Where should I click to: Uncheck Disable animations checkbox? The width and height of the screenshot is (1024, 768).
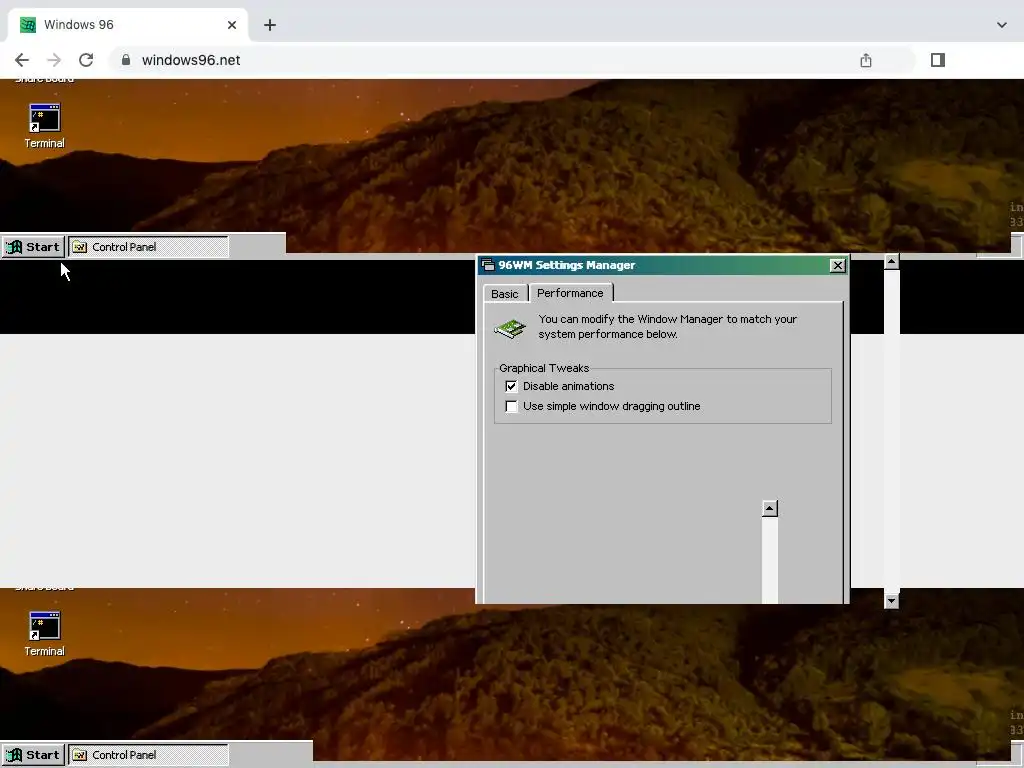pyautogui.click(x=511, y=387)
